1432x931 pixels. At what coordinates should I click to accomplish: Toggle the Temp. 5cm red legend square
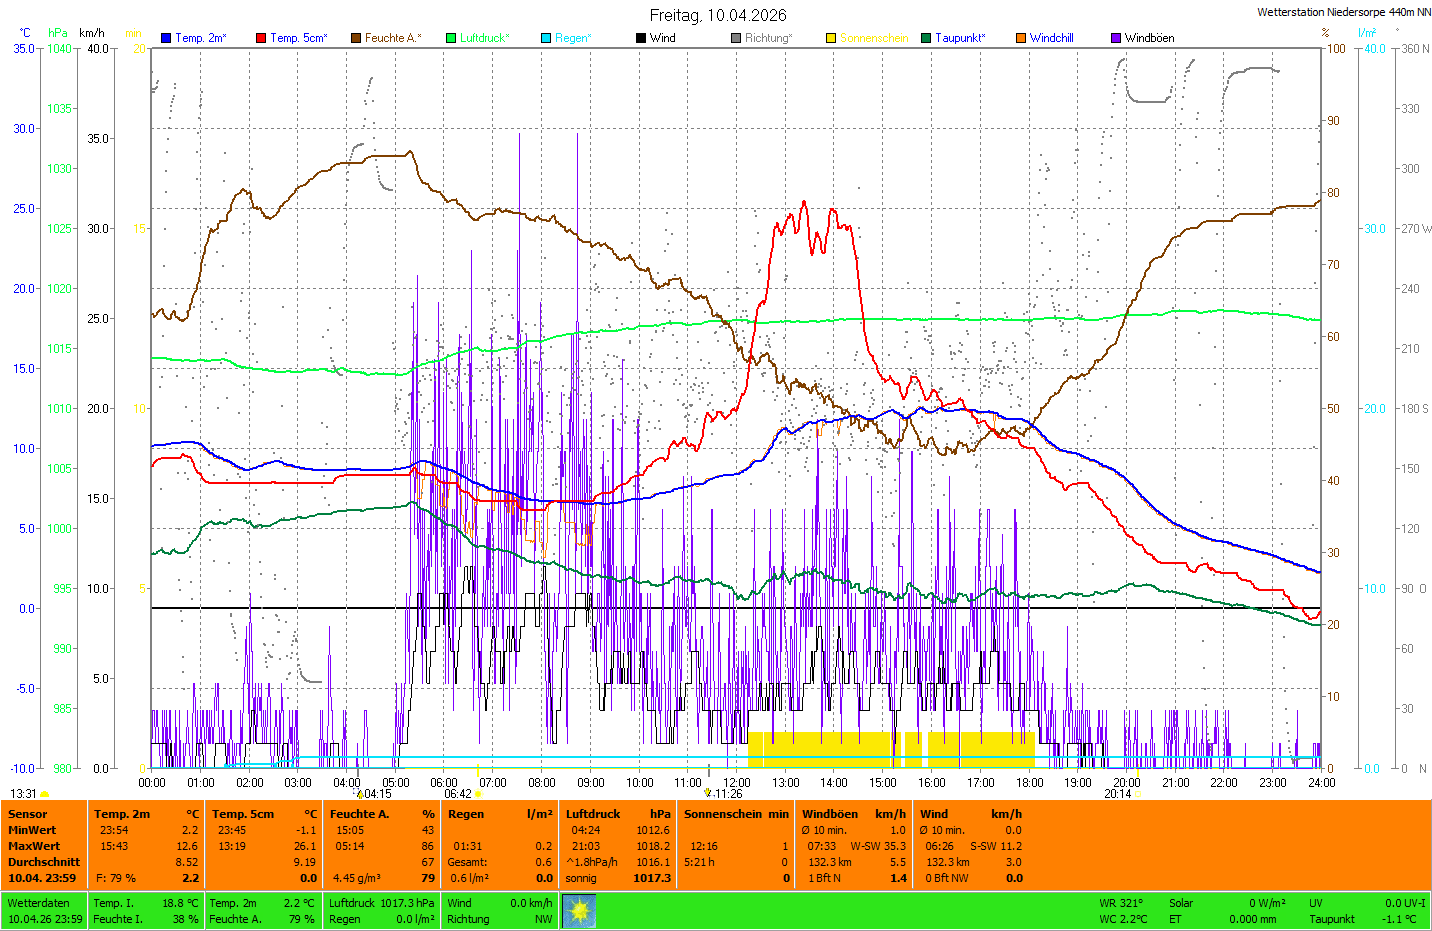[261, 38]
